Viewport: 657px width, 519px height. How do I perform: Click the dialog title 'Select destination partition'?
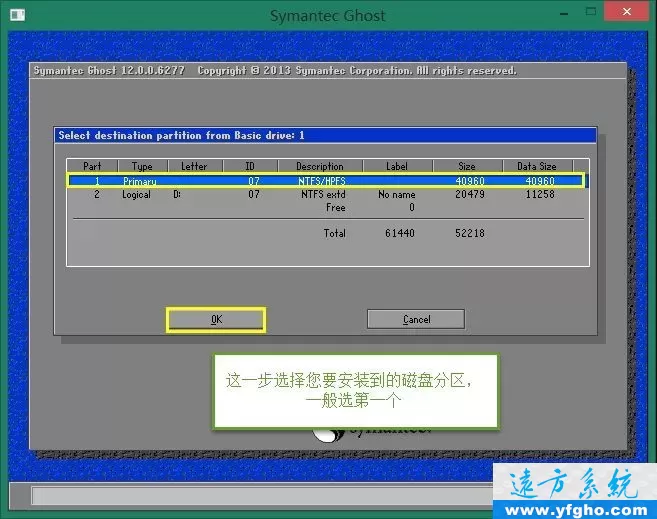[181, 135]
